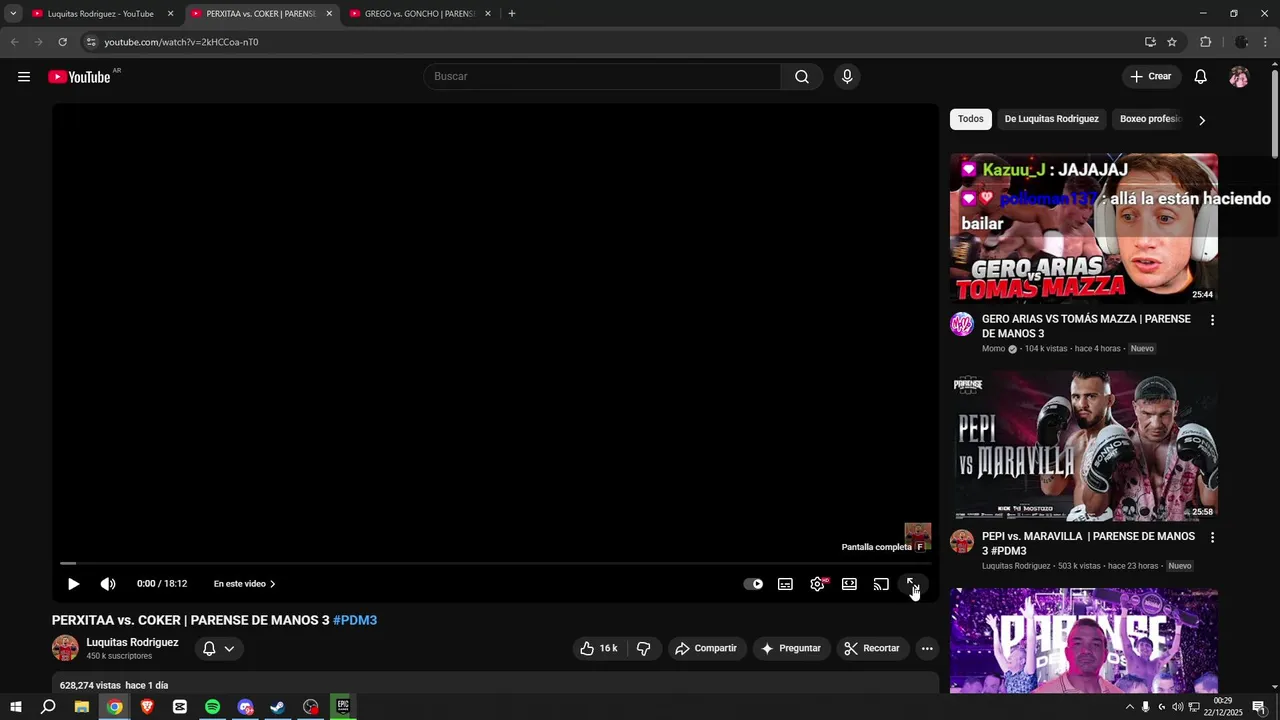Like the video with 16 k likes

pos(599,648)
